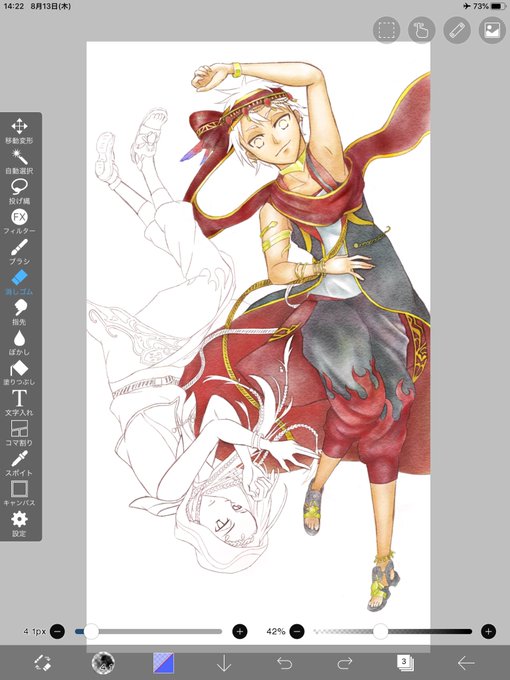Open the layers panel showing 3
This screenshot has height=680, width=510.
pyautogui.click(x=405, y=663)
